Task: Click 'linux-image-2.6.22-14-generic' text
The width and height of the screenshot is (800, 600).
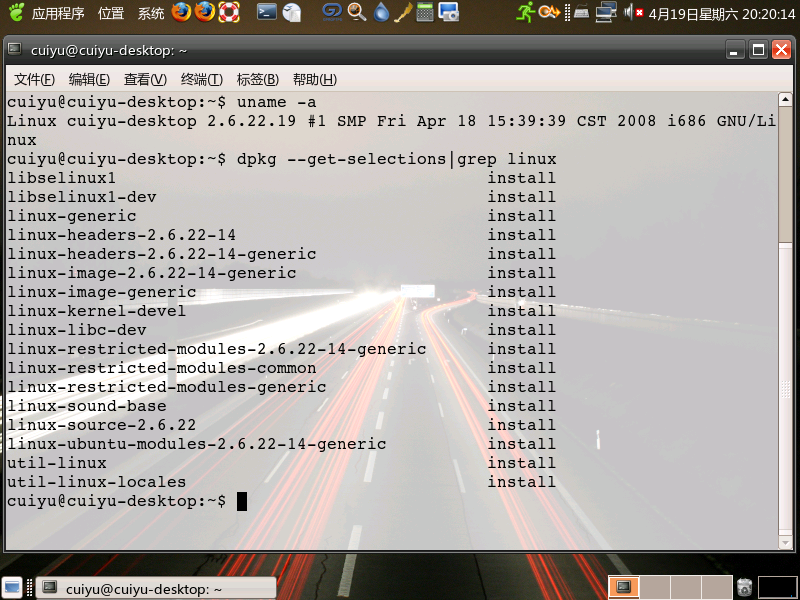Action: pos(152,273)
